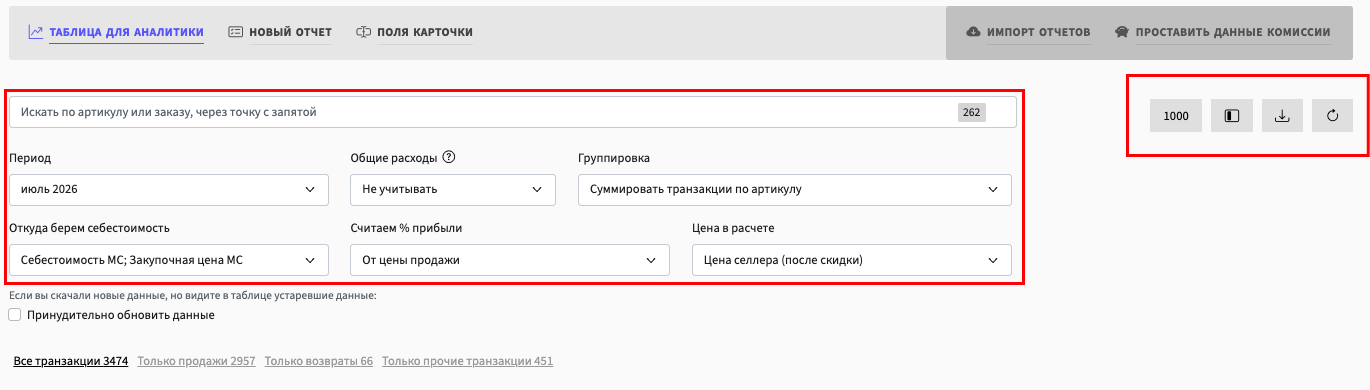Click the Поля карточки icon
This screenshot has height=390, width=1370.
pyautogui.click(x=363, y=32)
